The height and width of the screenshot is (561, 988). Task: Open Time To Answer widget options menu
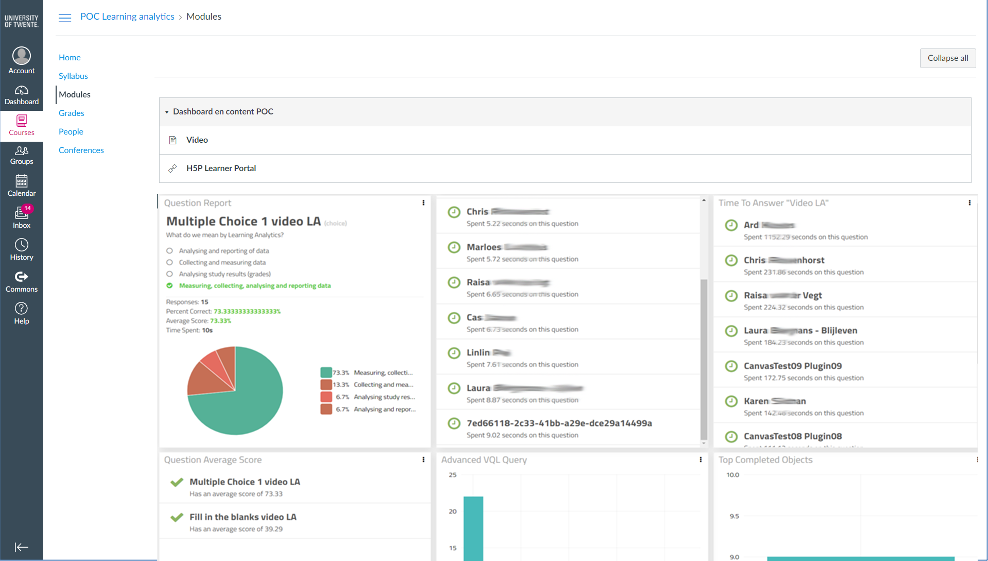(x=969, y=203)
